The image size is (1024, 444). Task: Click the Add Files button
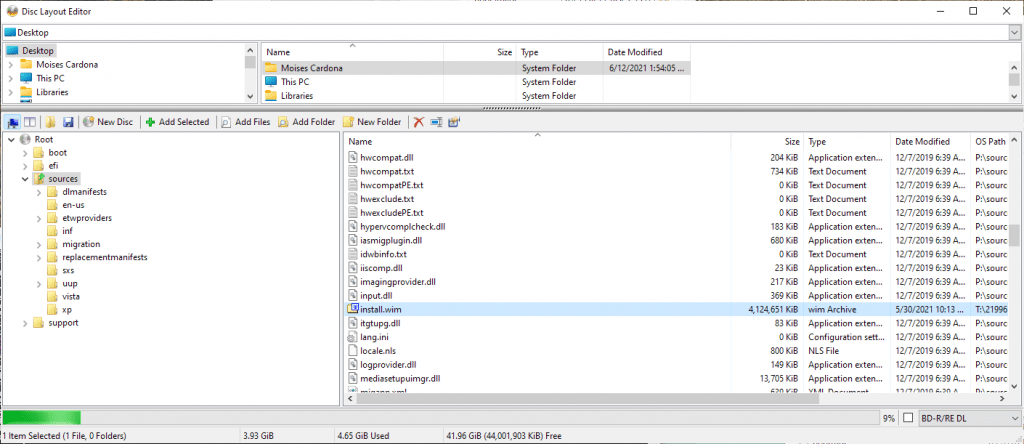(x=245, y=122)
